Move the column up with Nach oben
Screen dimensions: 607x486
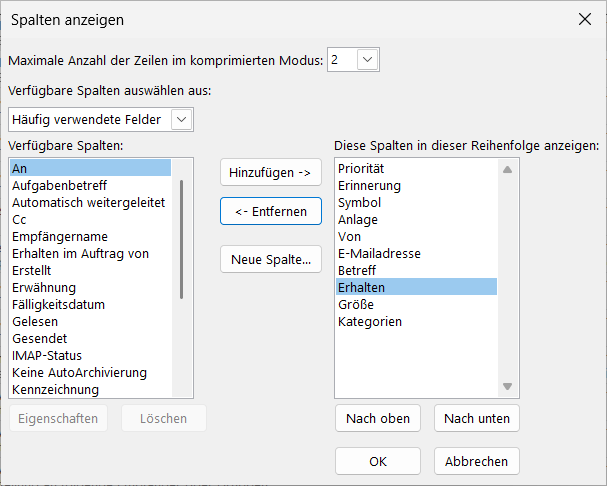point(378,419)
